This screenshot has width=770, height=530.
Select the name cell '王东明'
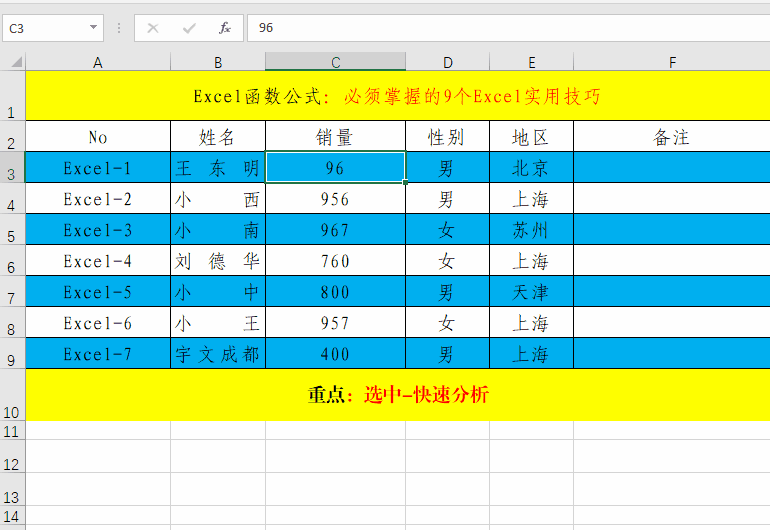pyautogui.click(x=218, y=167)
